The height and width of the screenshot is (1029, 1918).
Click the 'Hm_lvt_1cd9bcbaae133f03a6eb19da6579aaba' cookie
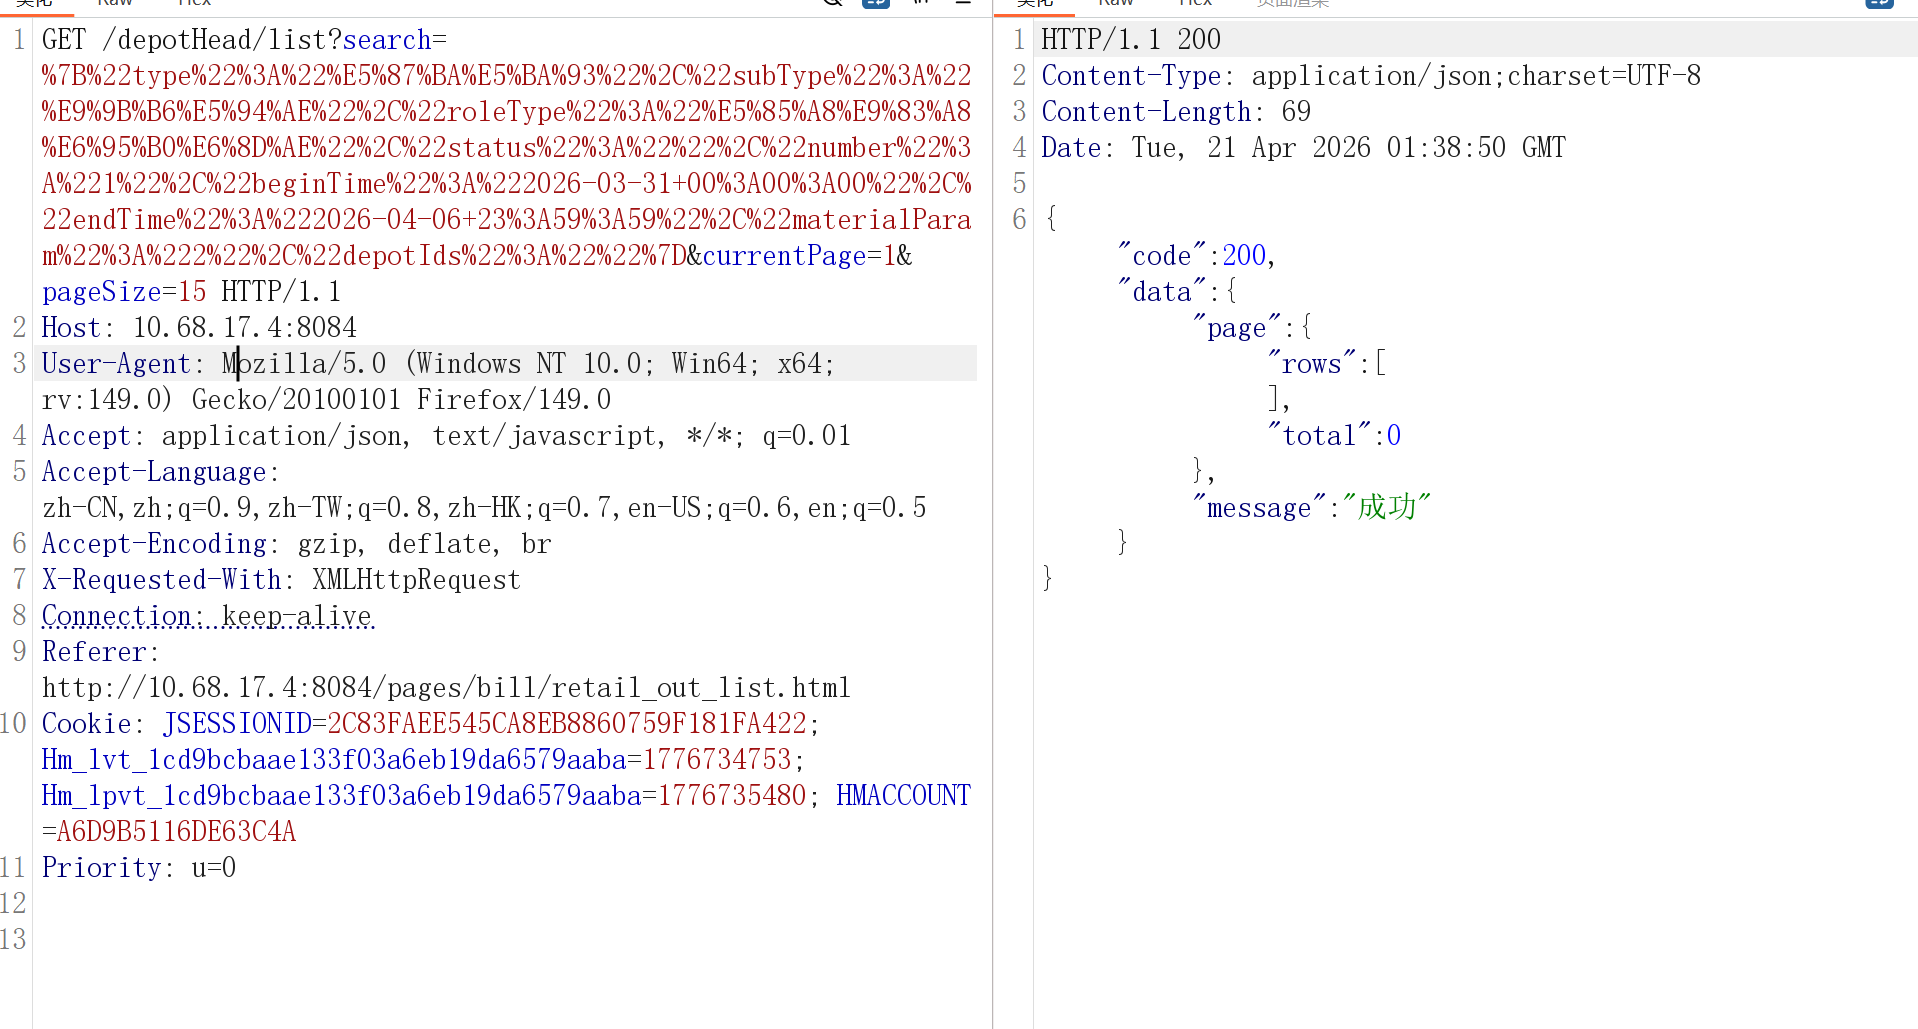[x=334, y=760]
